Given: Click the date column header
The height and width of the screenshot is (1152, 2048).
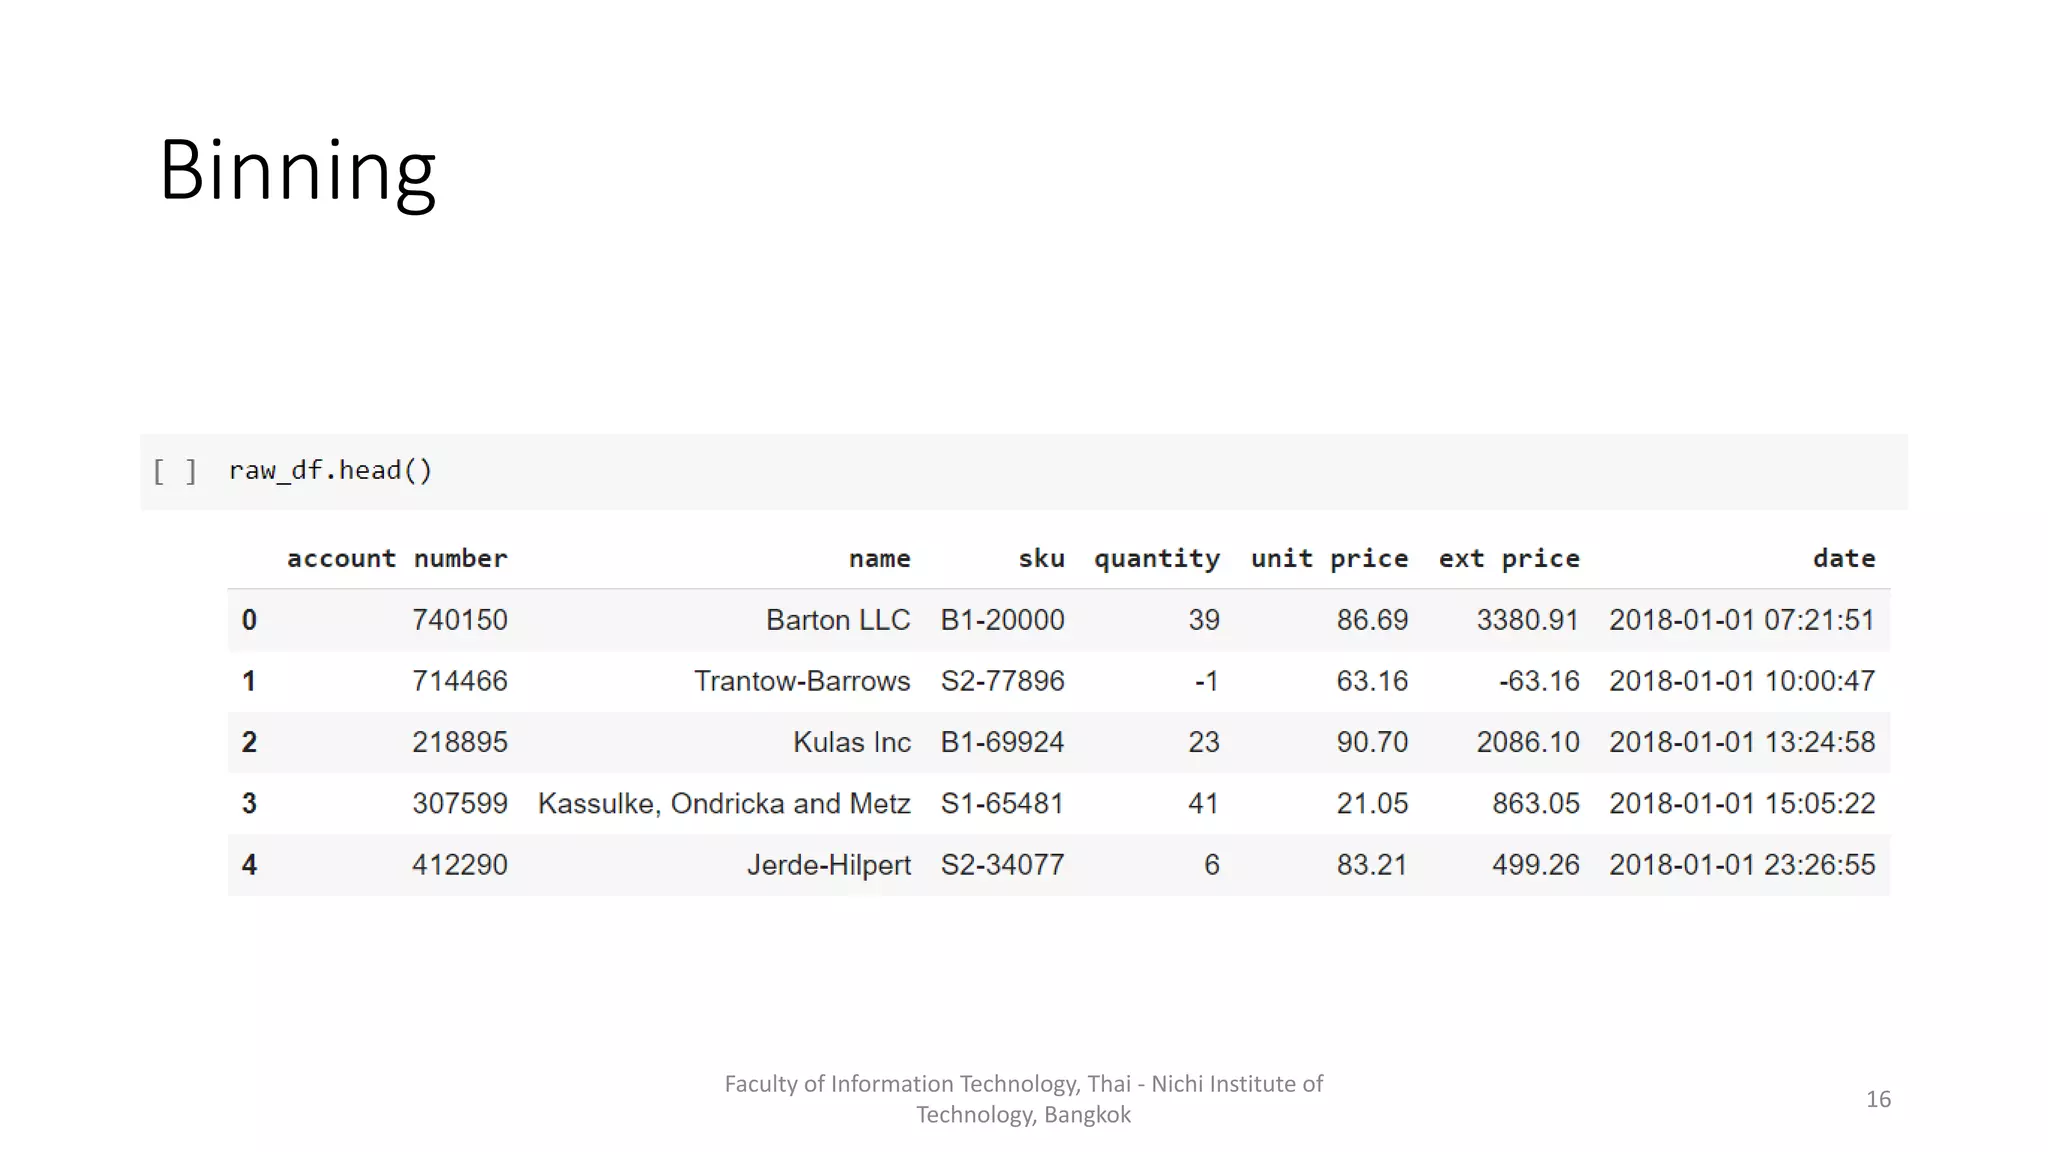Looking at the screenshot, I should coord(1844,558).
